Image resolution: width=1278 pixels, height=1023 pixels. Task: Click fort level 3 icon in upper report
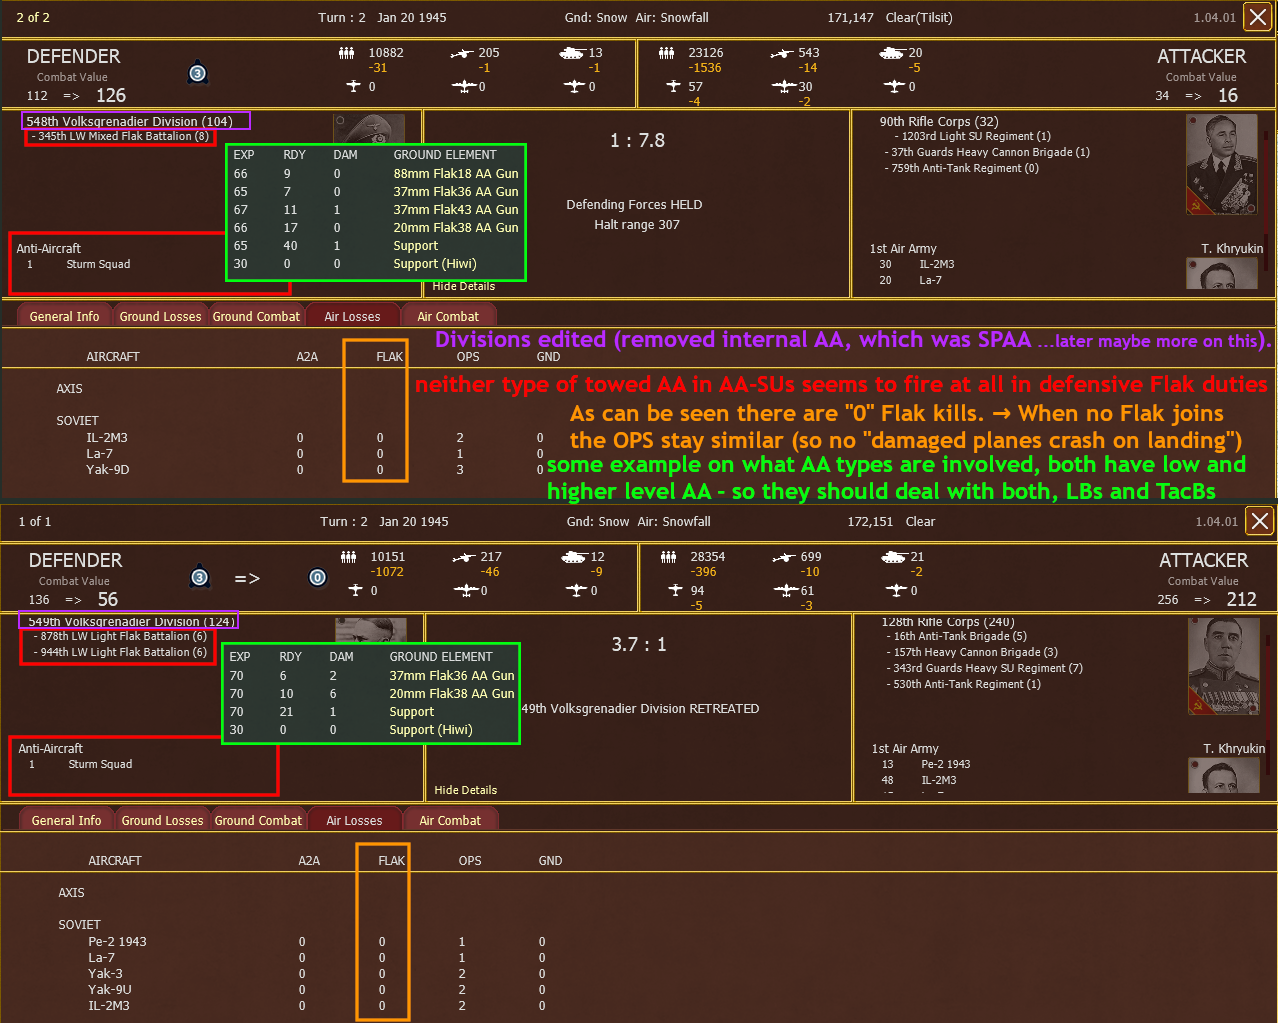click(x=197, y=73)
